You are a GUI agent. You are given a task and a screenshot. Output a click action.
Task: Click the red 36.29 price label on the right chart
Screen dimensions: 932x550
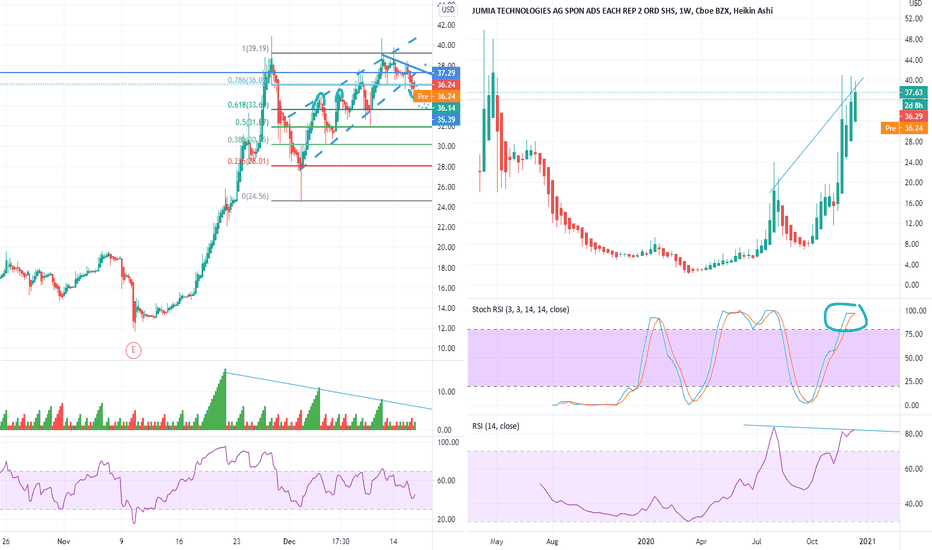point(913,117)
